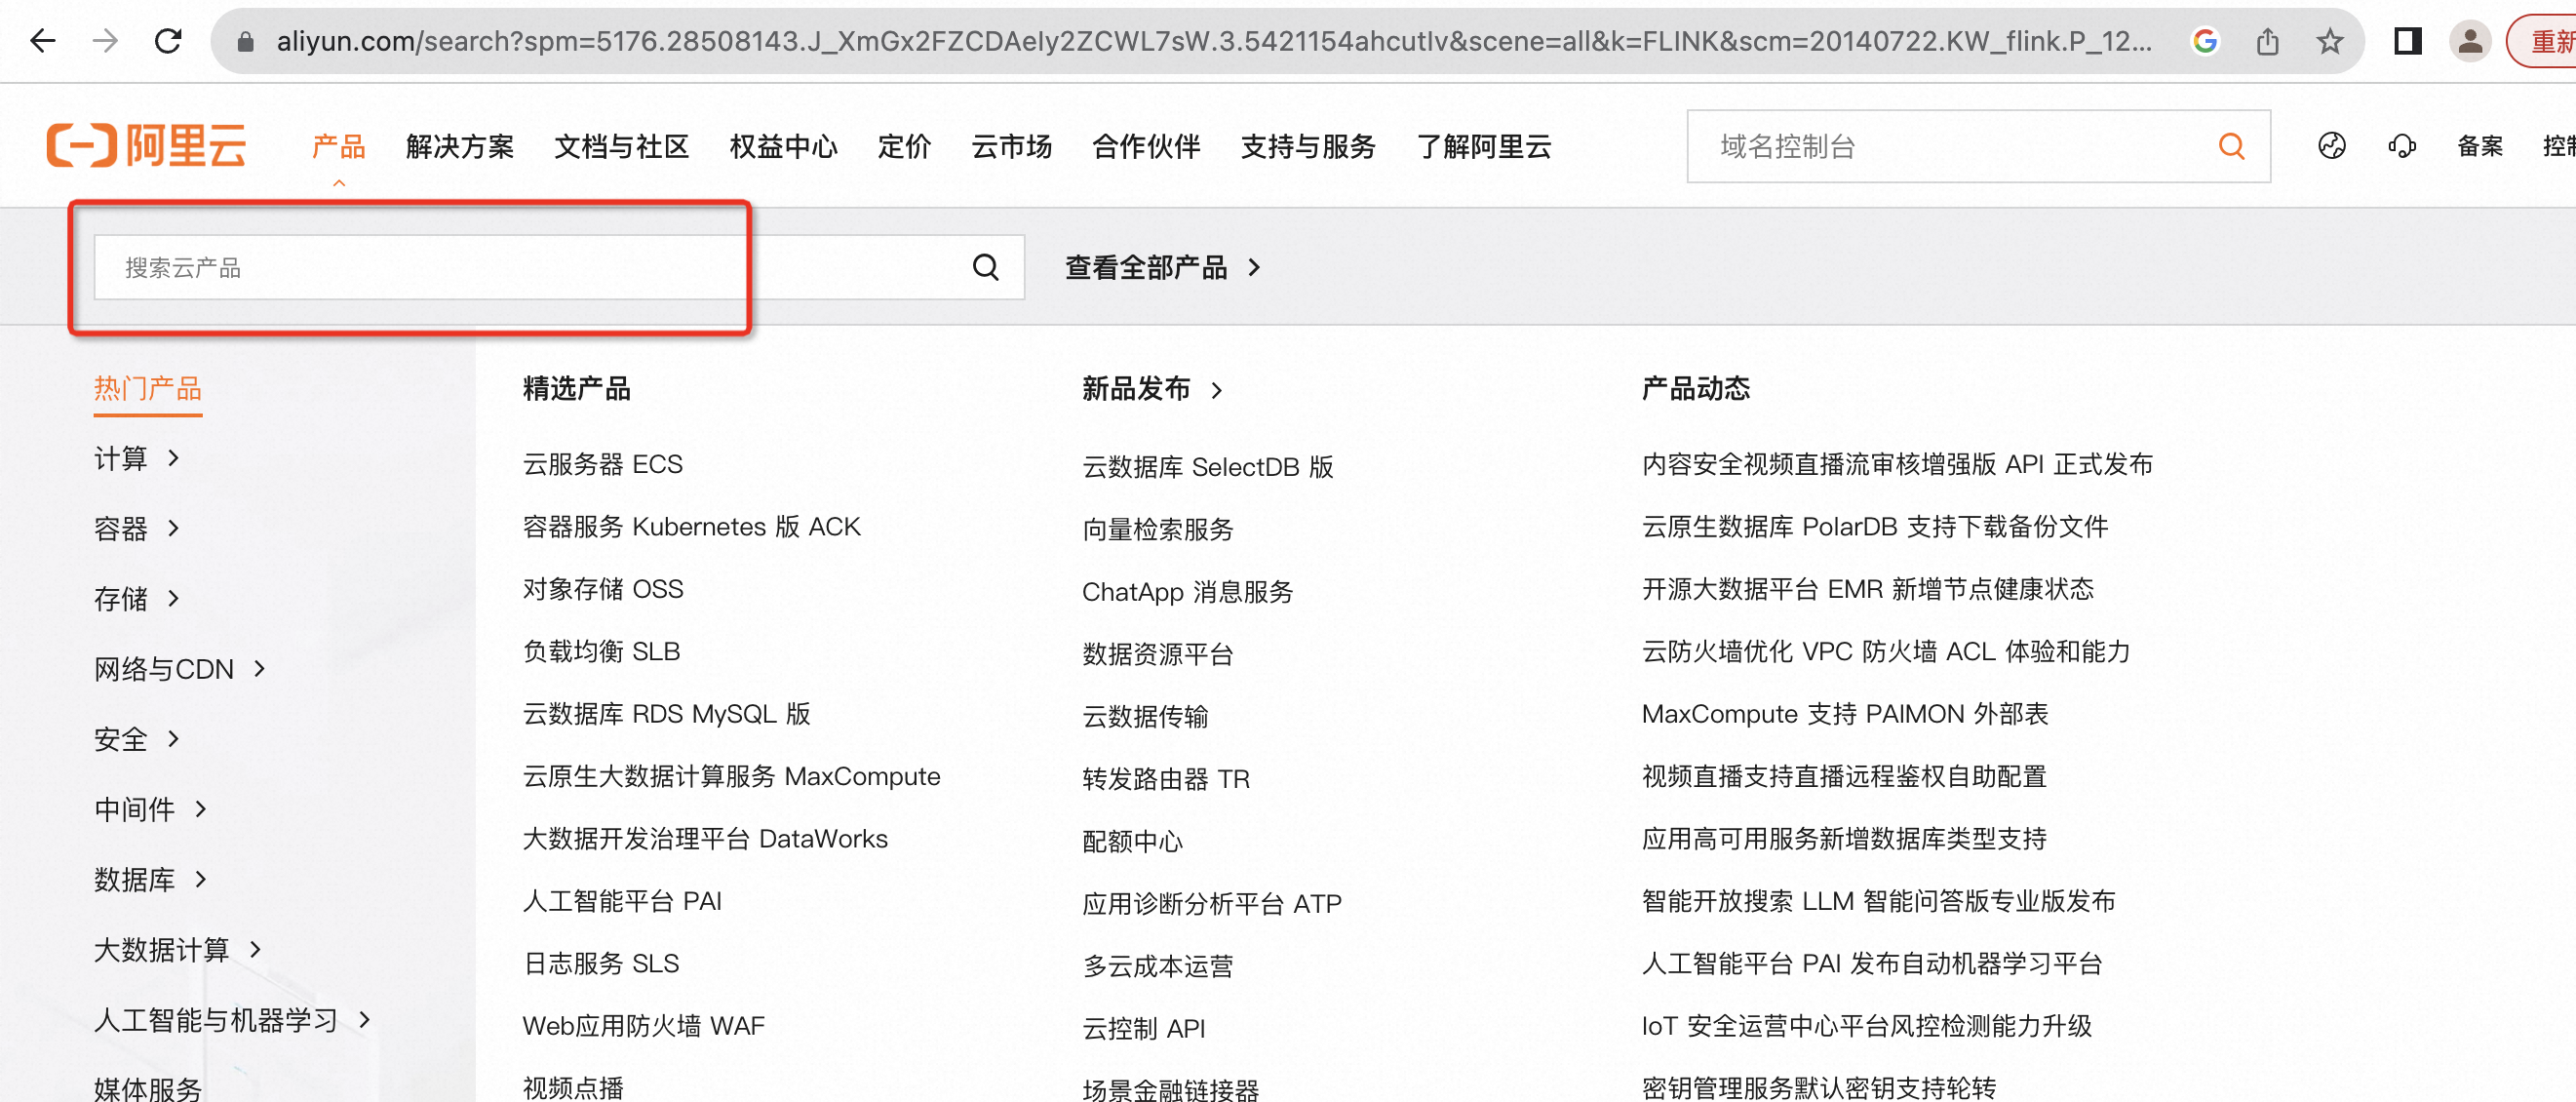The height and width of the screenshot is (1102, 2576).
Task: Click the share page icon
Action: tap(2267, 41)
